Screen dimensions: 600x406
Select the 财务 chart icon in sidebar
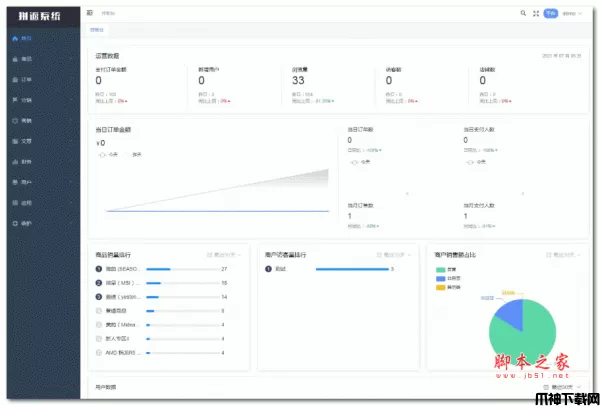[x=14, y=161]
